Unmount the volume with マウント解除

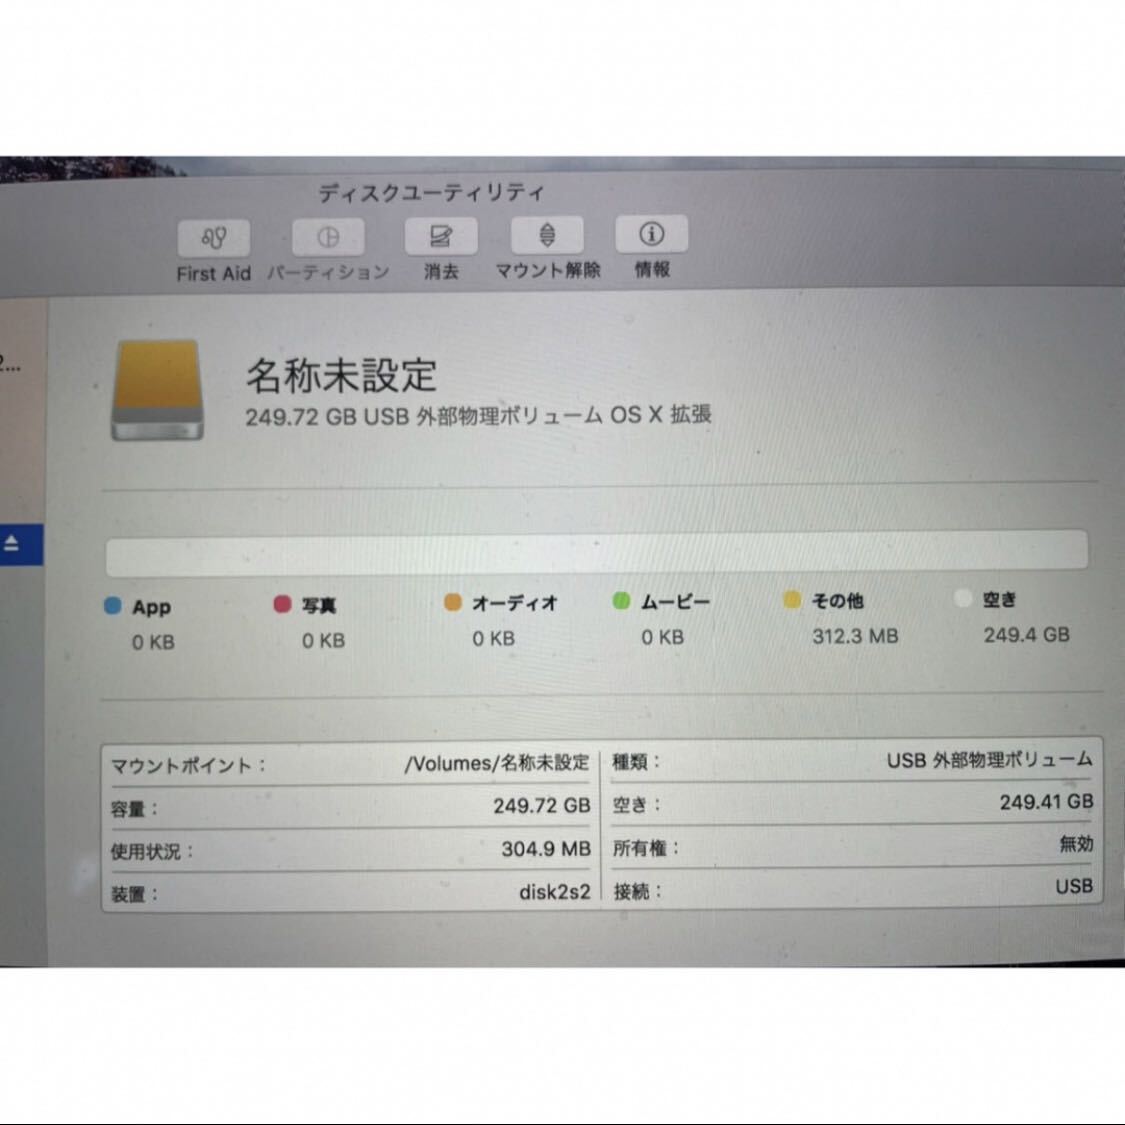[x=548, y=238]
